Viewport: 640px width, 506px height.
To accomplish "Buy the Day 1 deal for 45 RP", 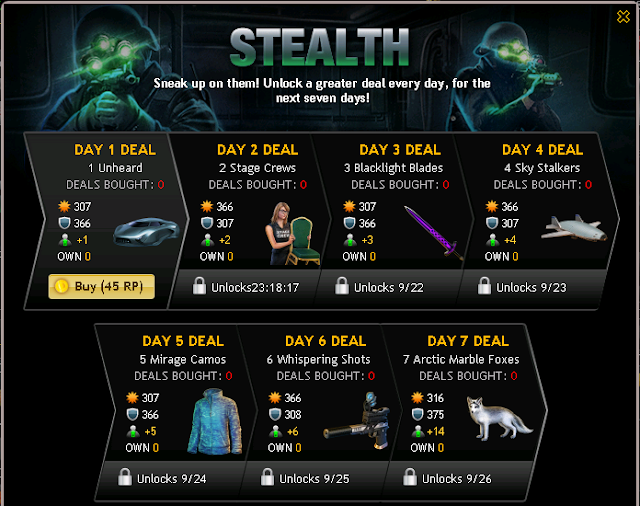I will pyautogui.click(x=101, y=286).
